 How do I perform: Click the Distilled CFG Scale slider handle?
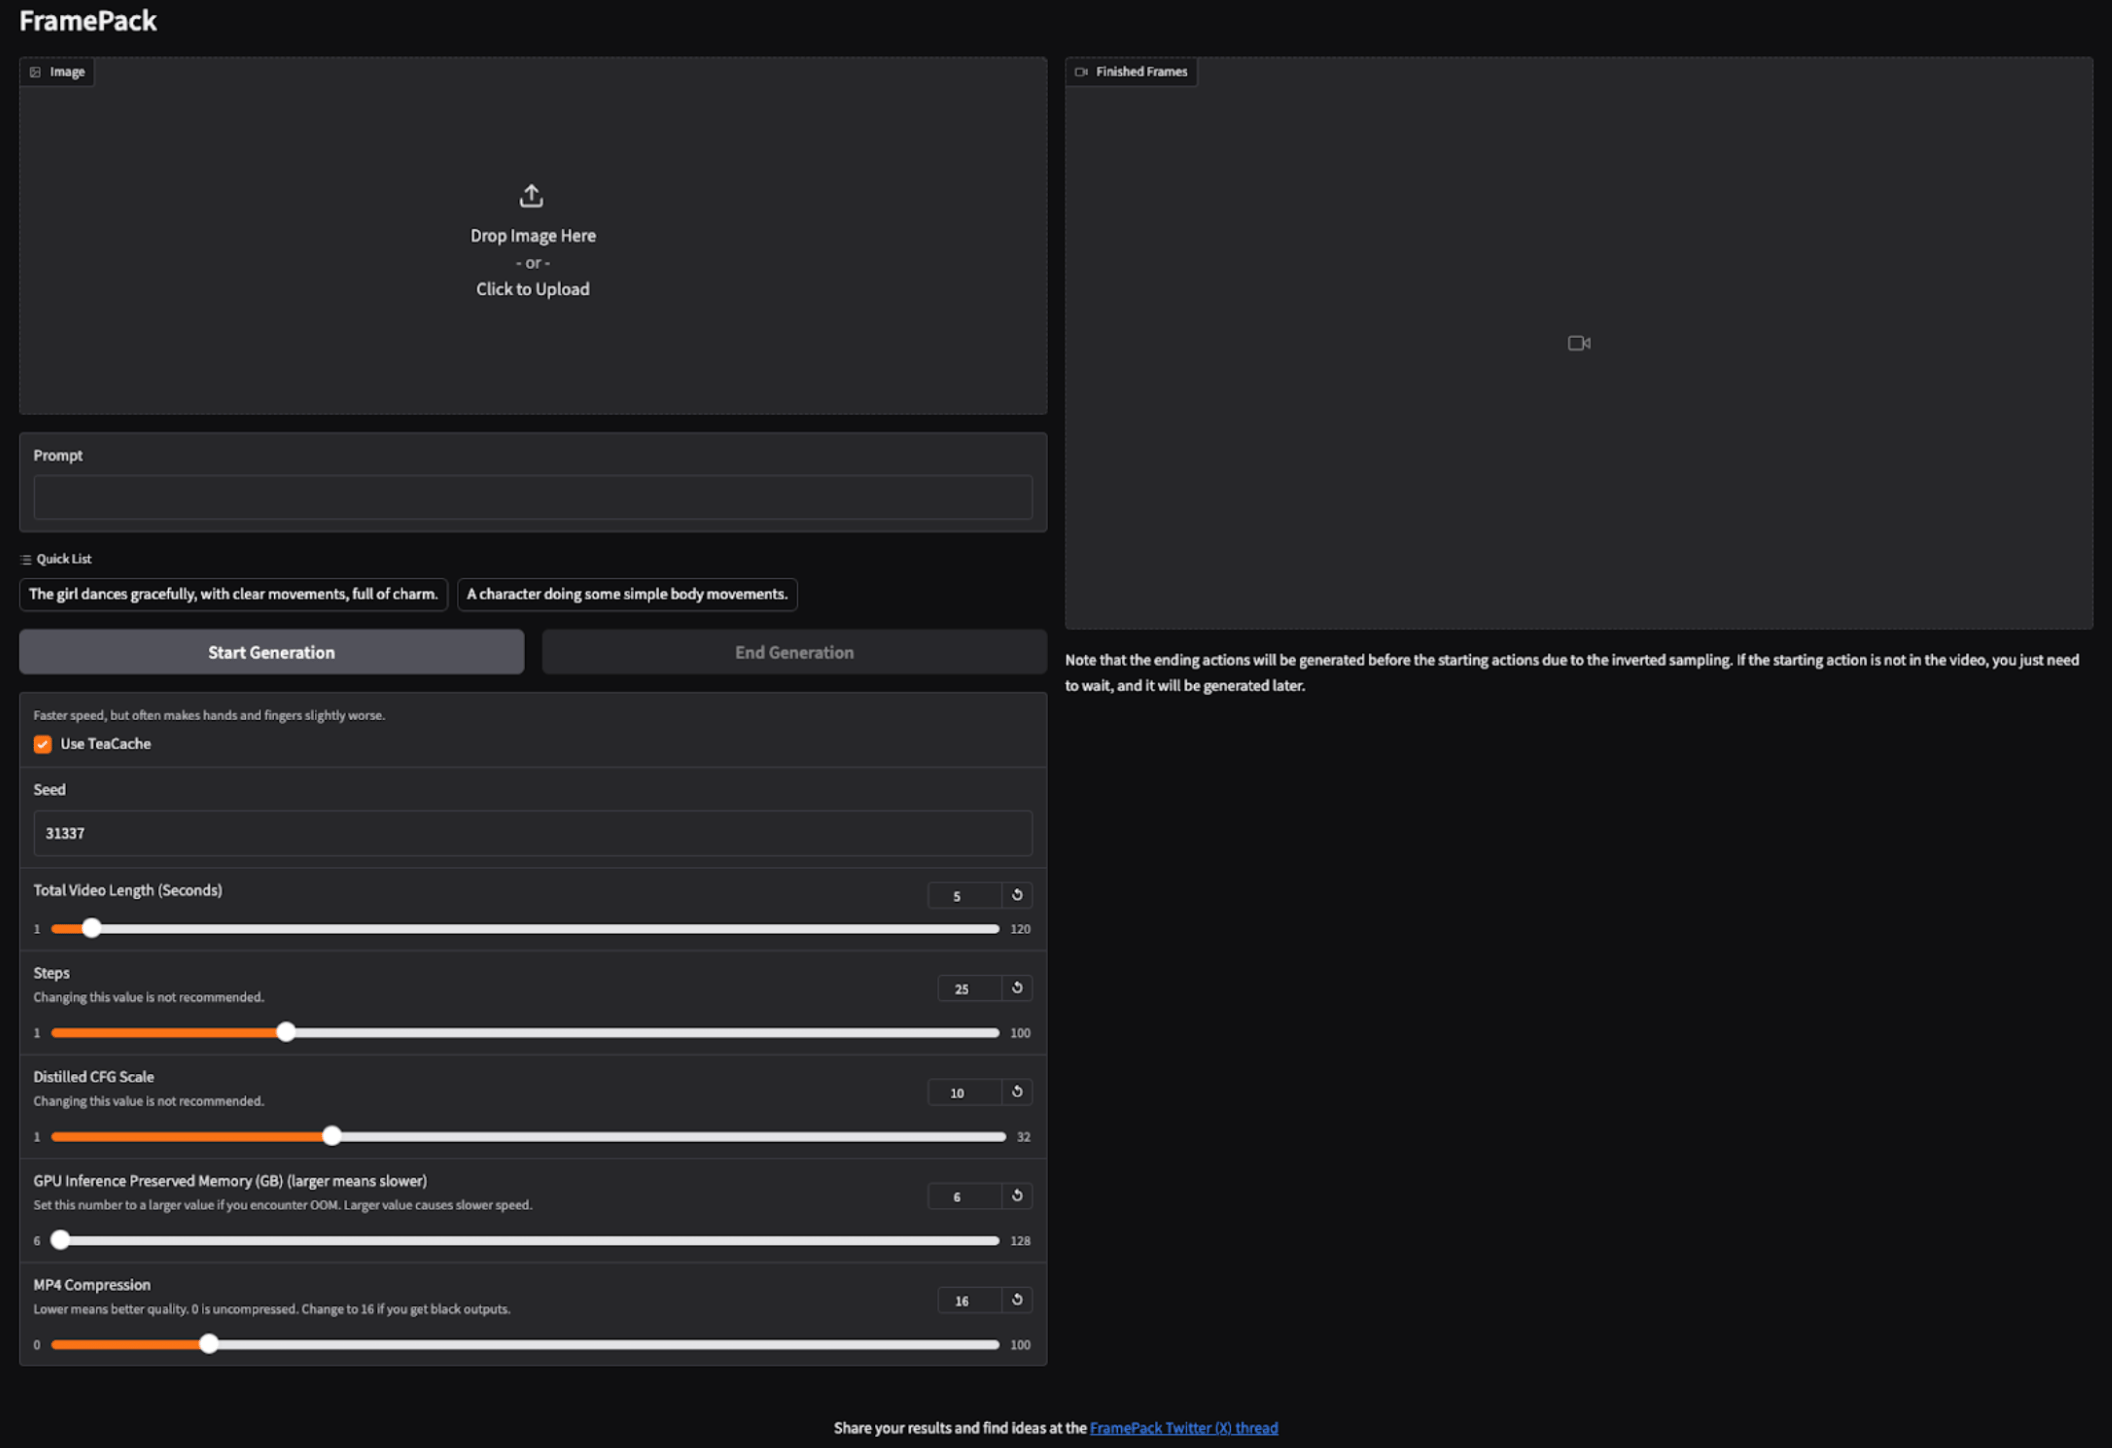pos(332,1136)
